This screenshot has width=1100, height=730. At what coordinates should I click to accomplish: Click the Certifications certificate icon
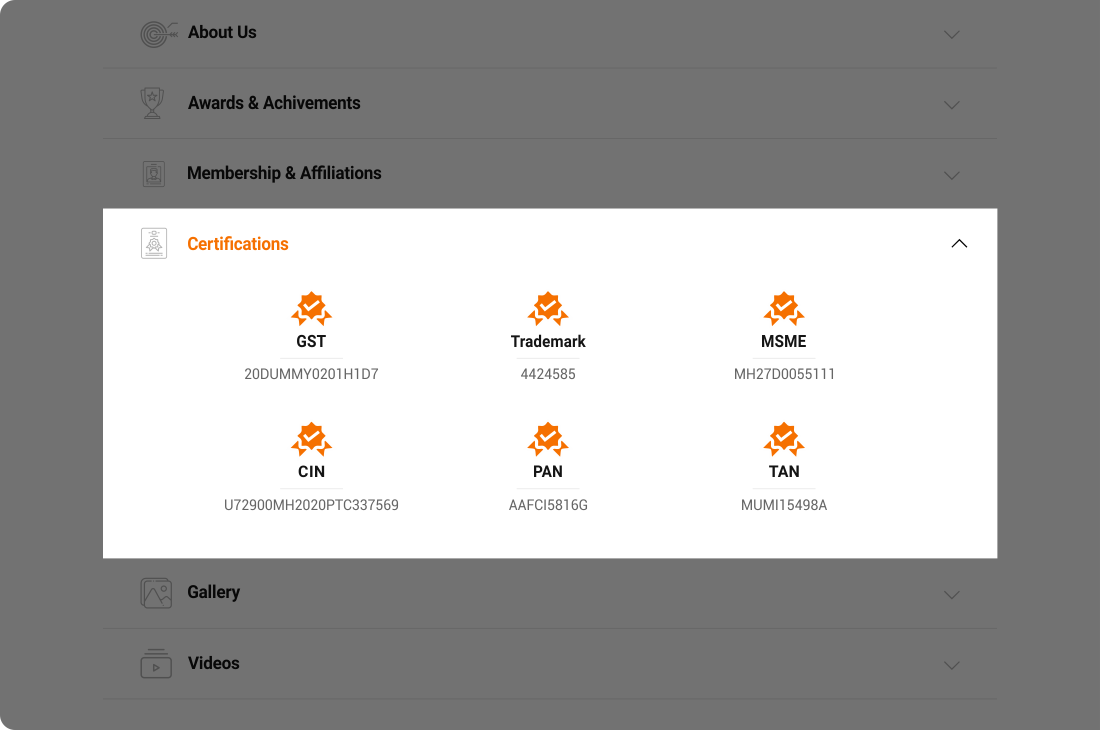[154, 243]
